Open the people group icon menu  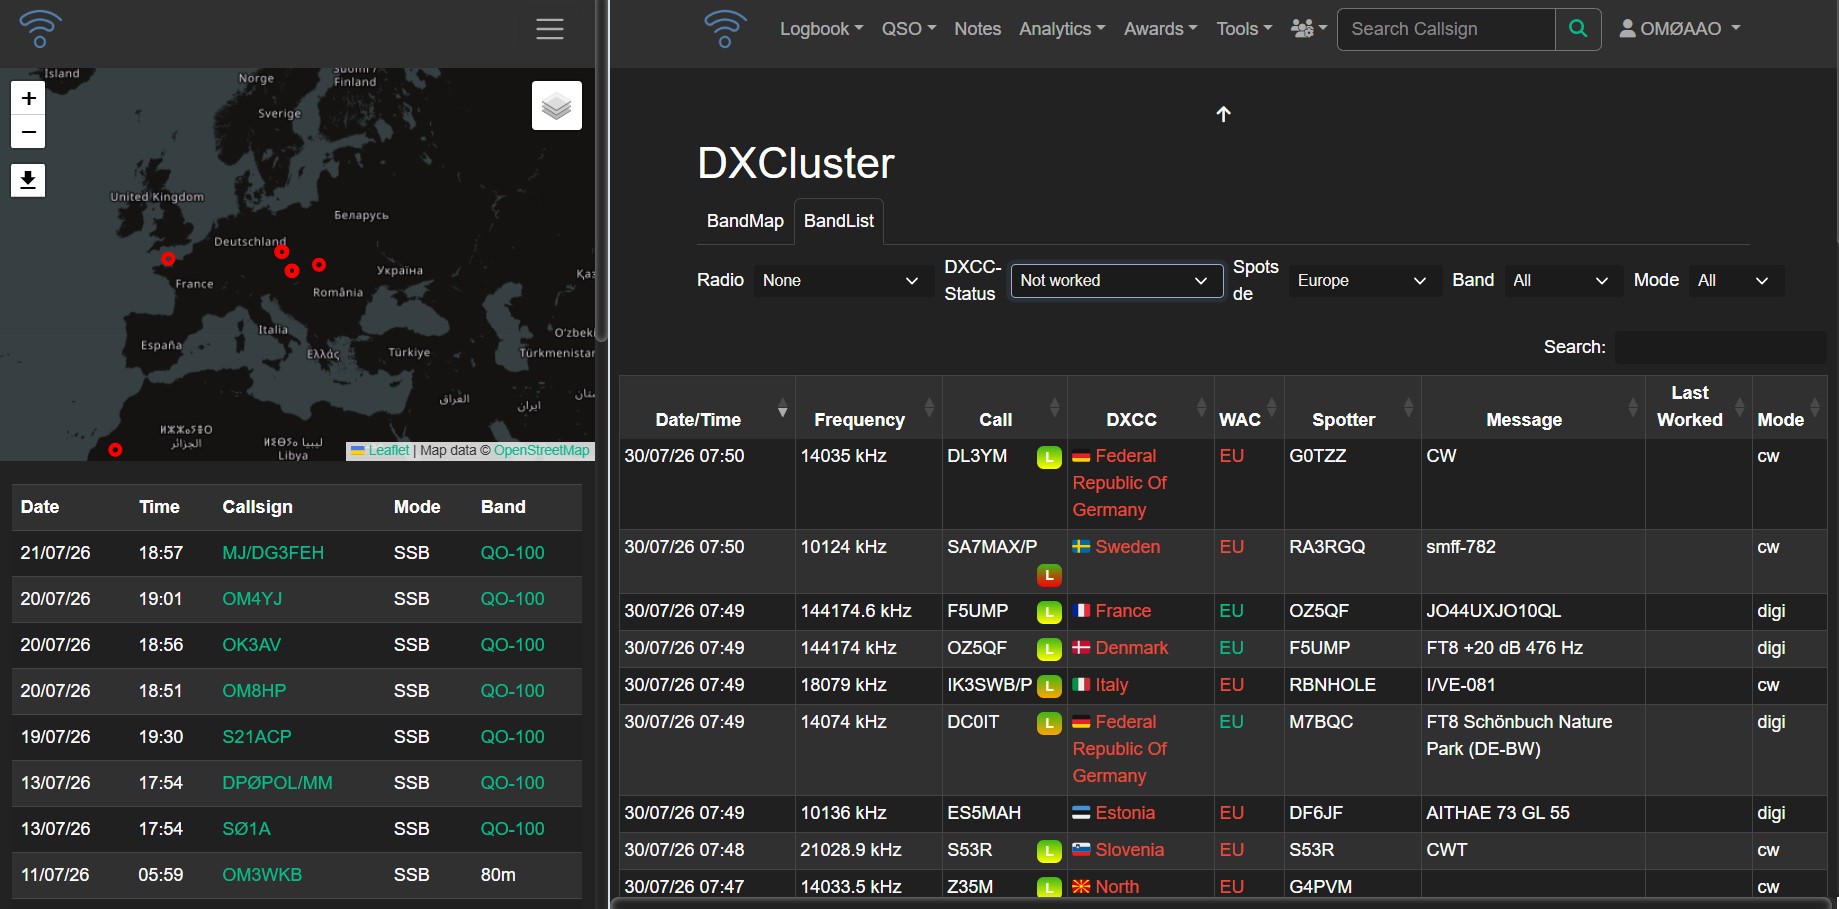pyautogui.click(x=1308, y=29)
